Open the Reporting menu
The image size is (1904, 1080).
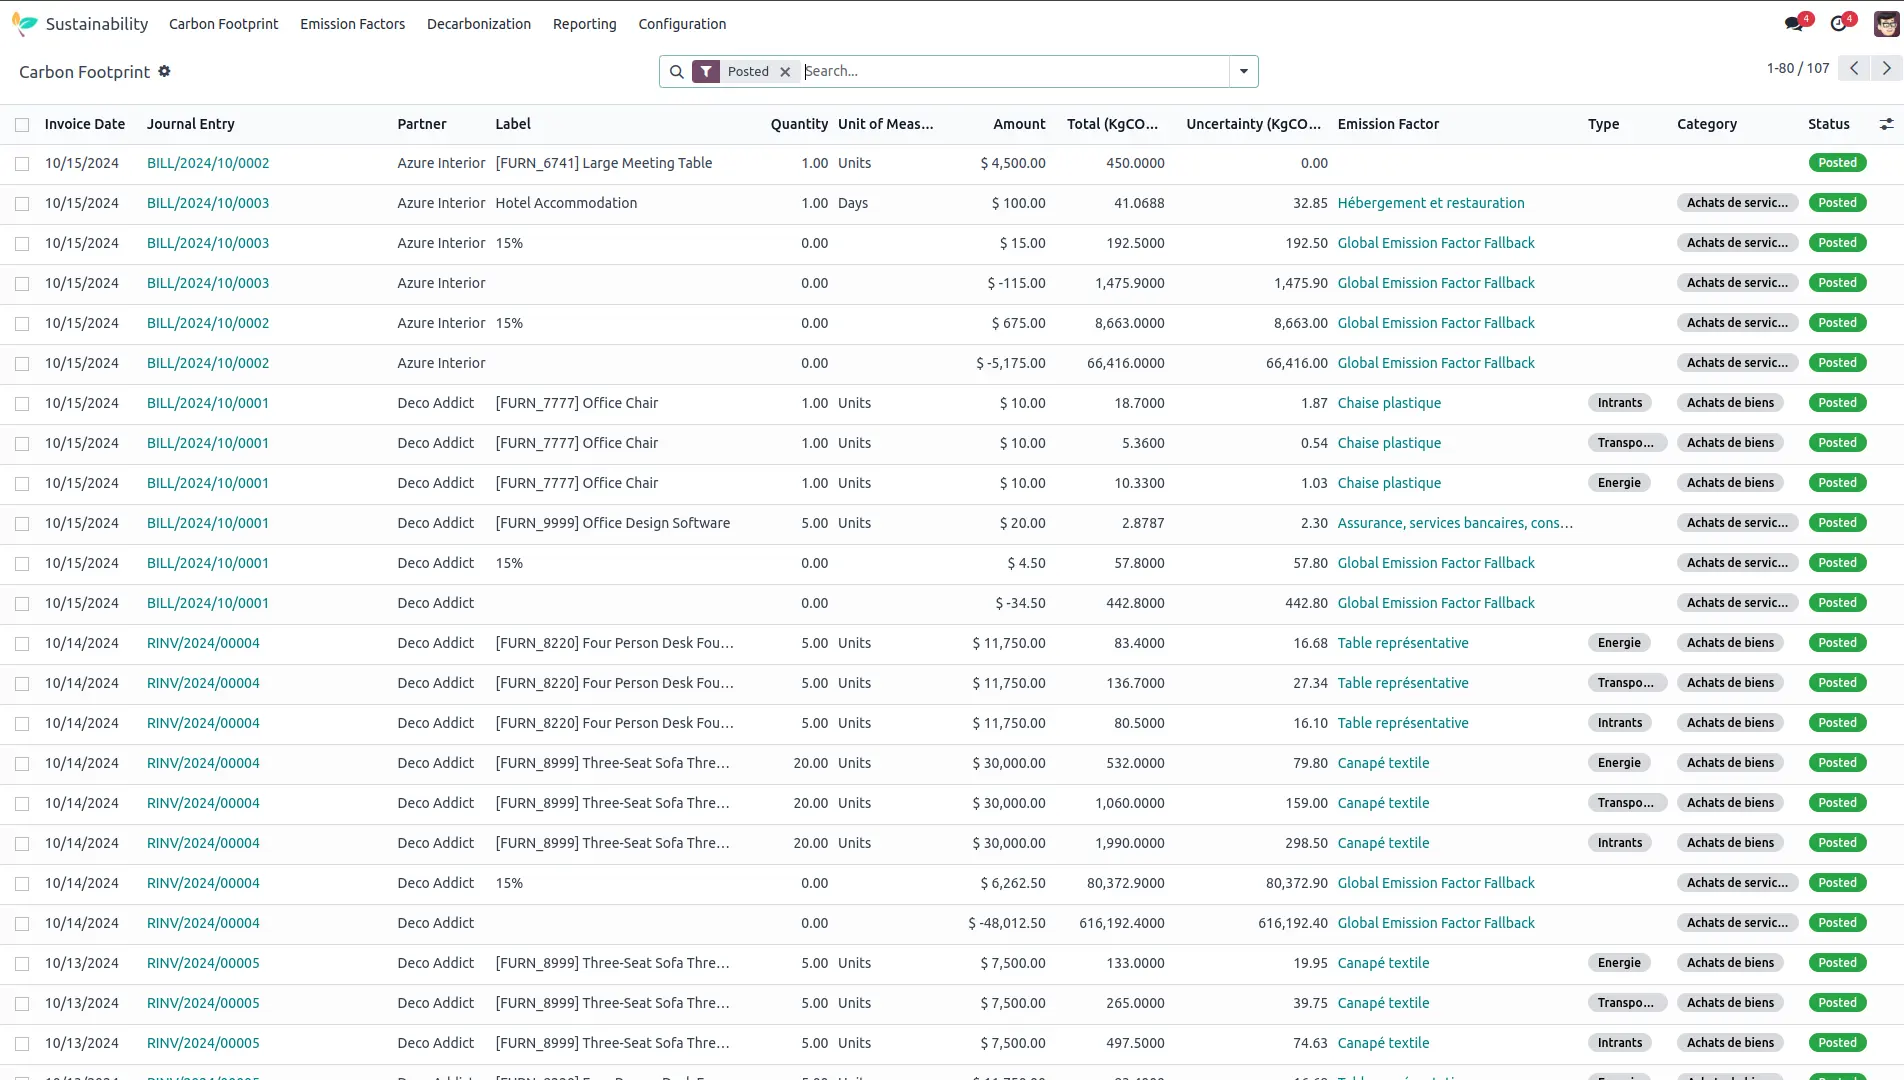tap(584, 24)
